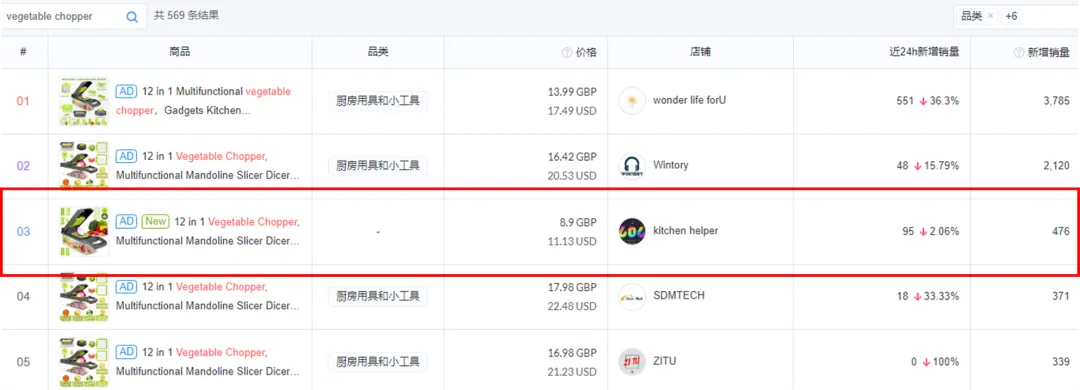Sort by 新增销量 column header
Image resolution: width=1080 pixels, height=390 pixels.
click(1048, 52)
